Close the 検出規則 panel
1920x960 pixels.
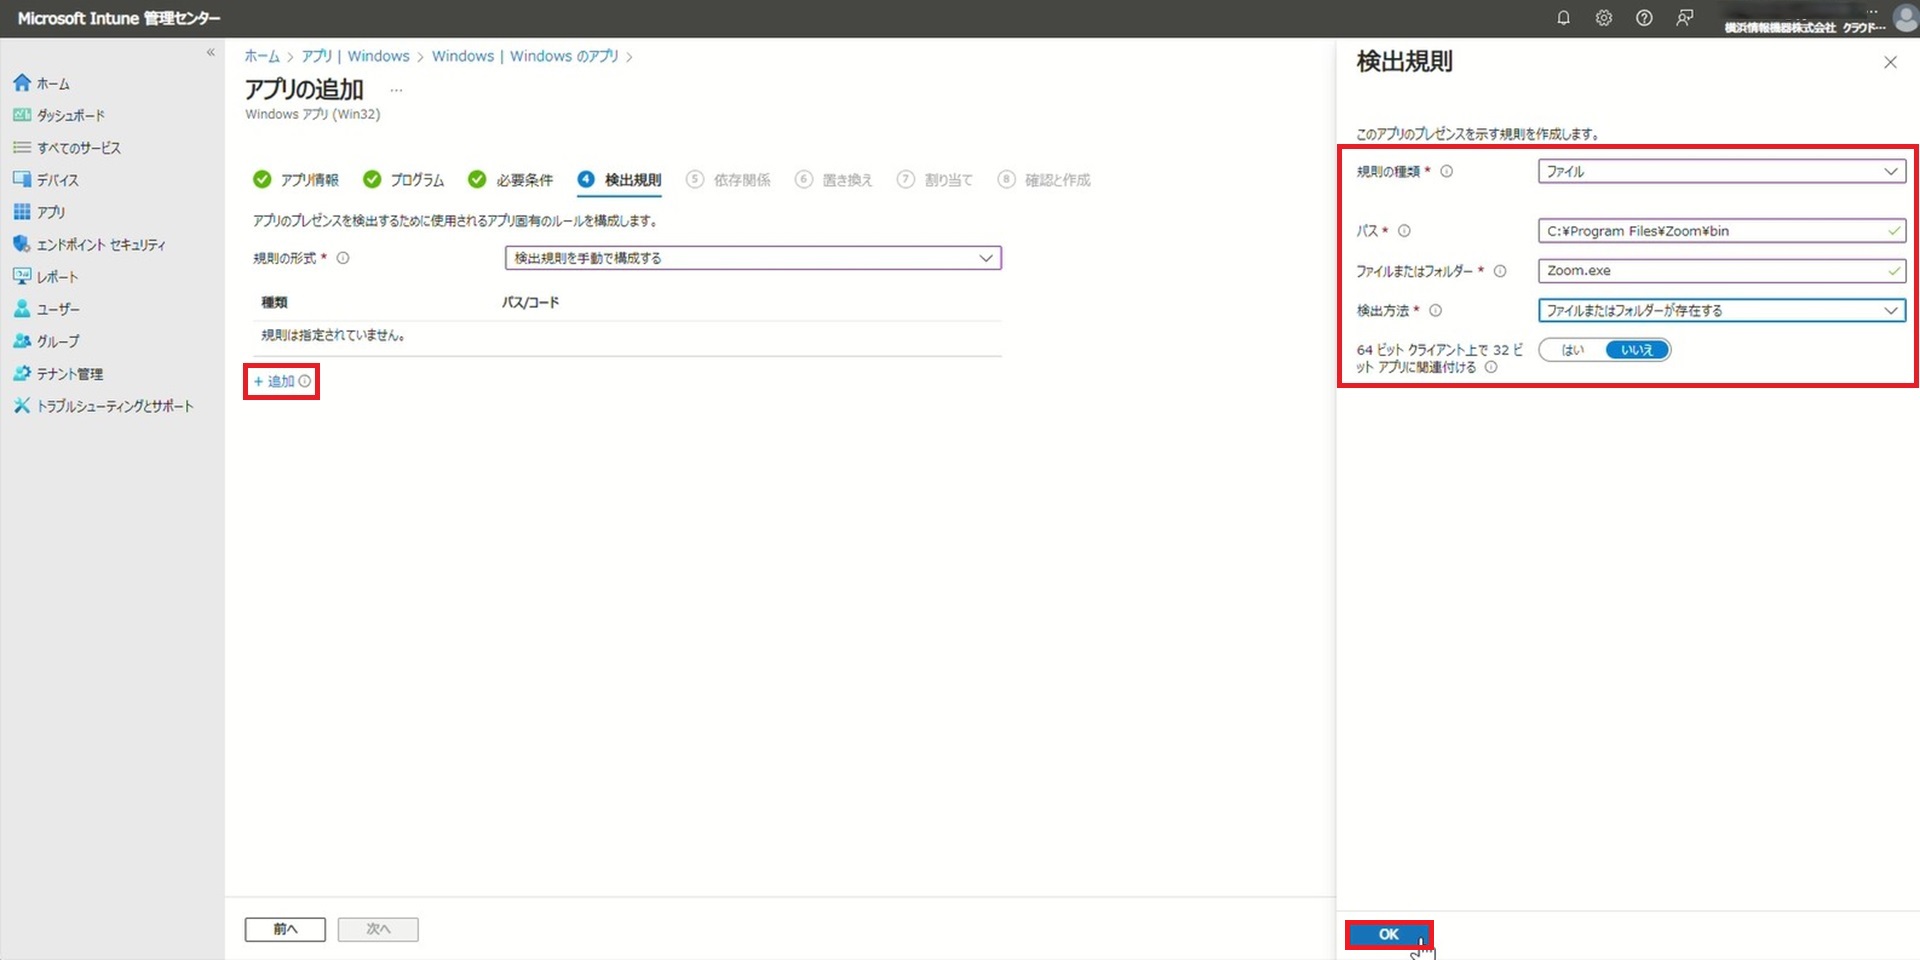[x=1890, y=62]
